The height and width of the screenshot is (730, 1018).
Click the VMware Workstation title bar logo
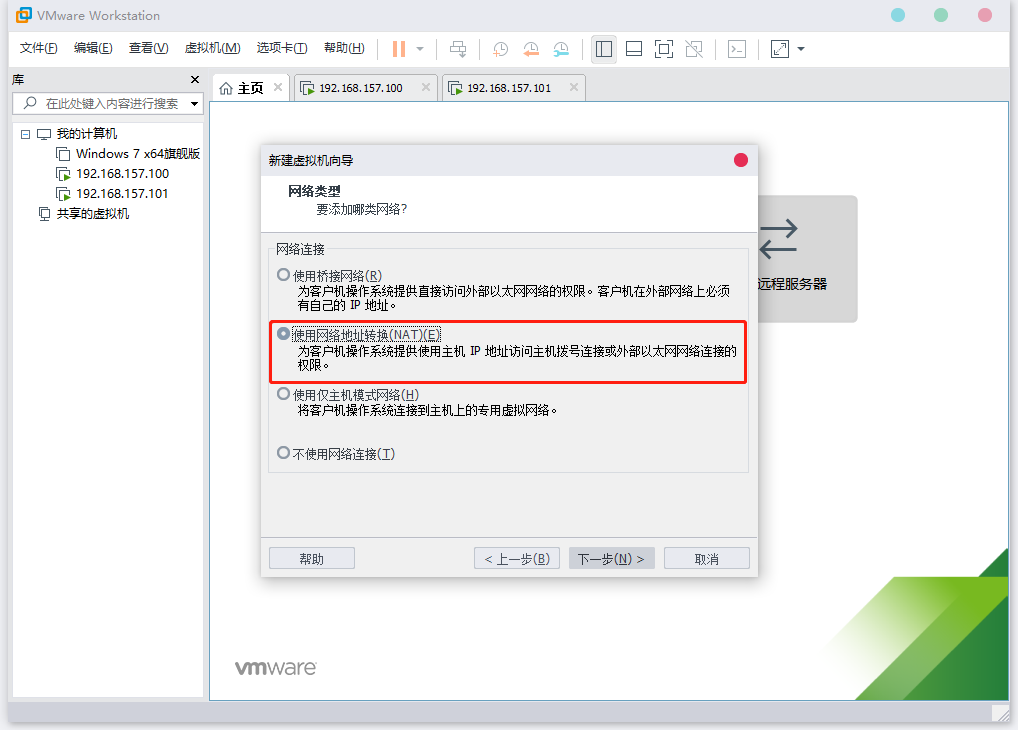point(24,15)
